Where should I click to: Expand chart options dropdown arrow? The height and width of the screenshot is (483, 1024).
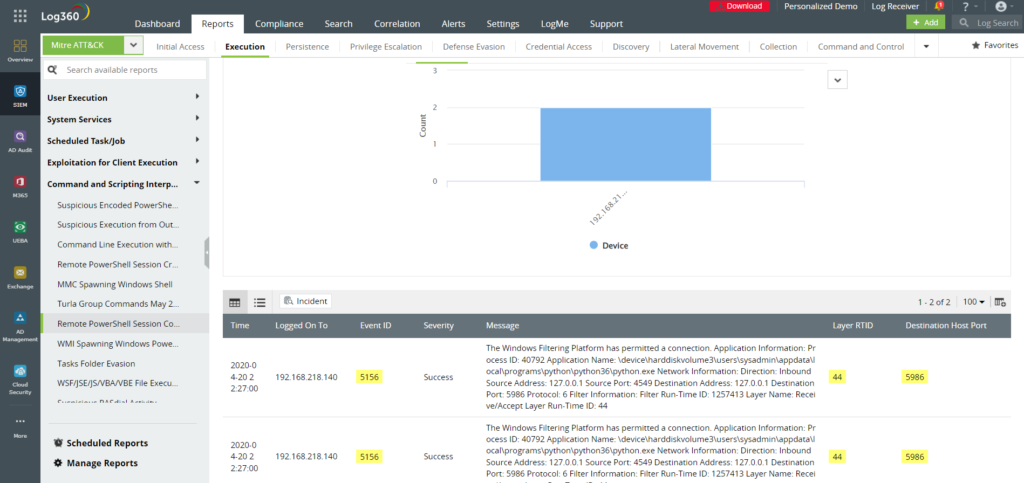point(838,80)
